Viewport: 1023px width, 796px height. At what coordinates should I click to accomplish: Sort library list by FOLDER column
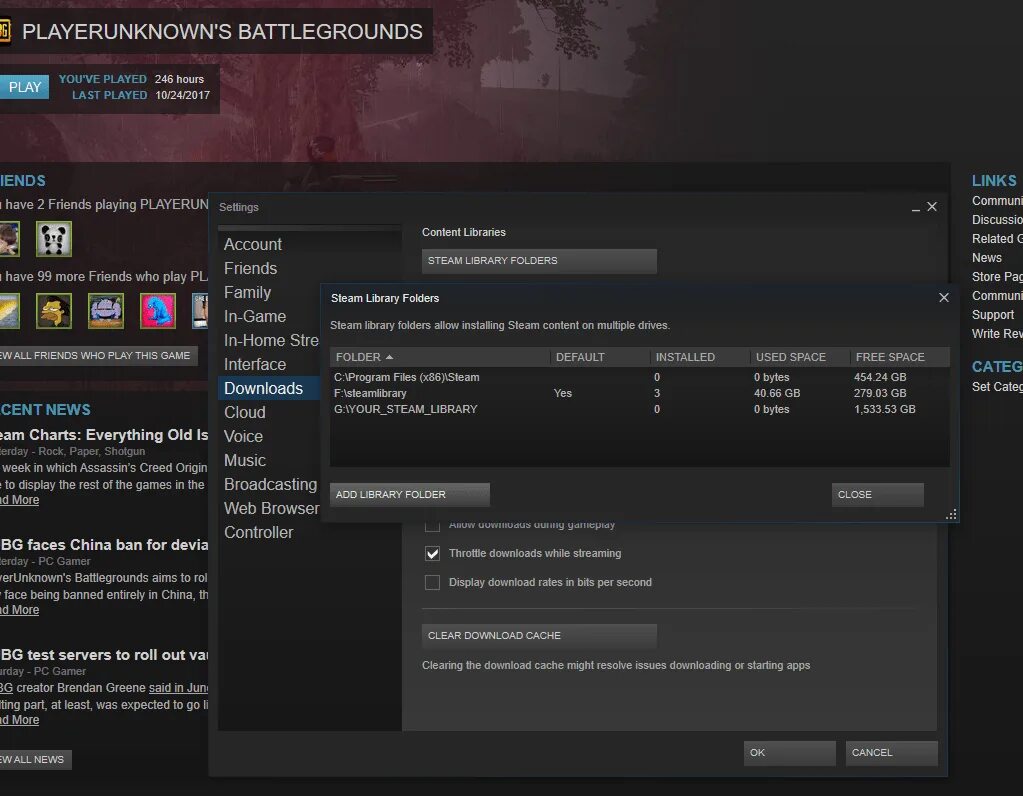point(439,357)
